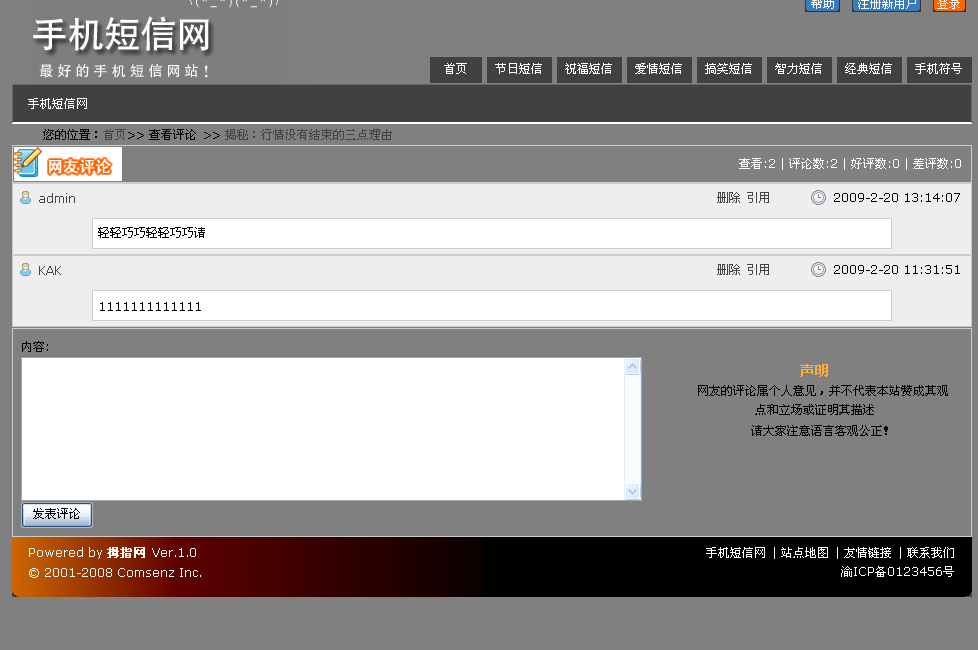Image resolution: width=978 pixels, height=650 pixels.
Task: Open the 智力短信 navigation tab
Action: [798, 69]
